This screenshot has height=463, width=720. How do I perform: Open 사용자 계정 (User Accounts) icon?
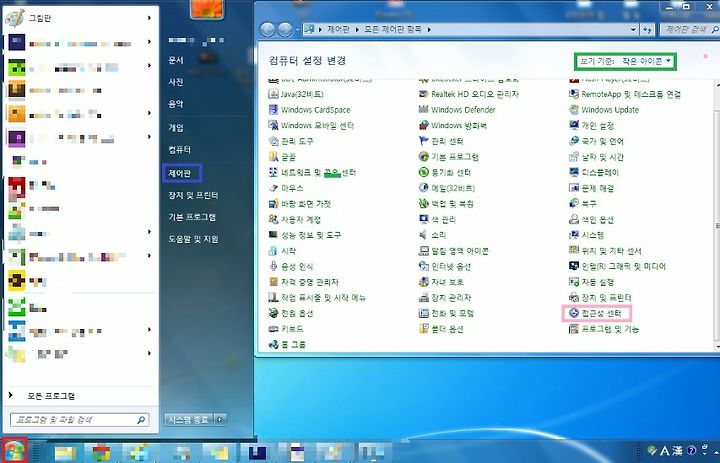(x=273, y=219)
